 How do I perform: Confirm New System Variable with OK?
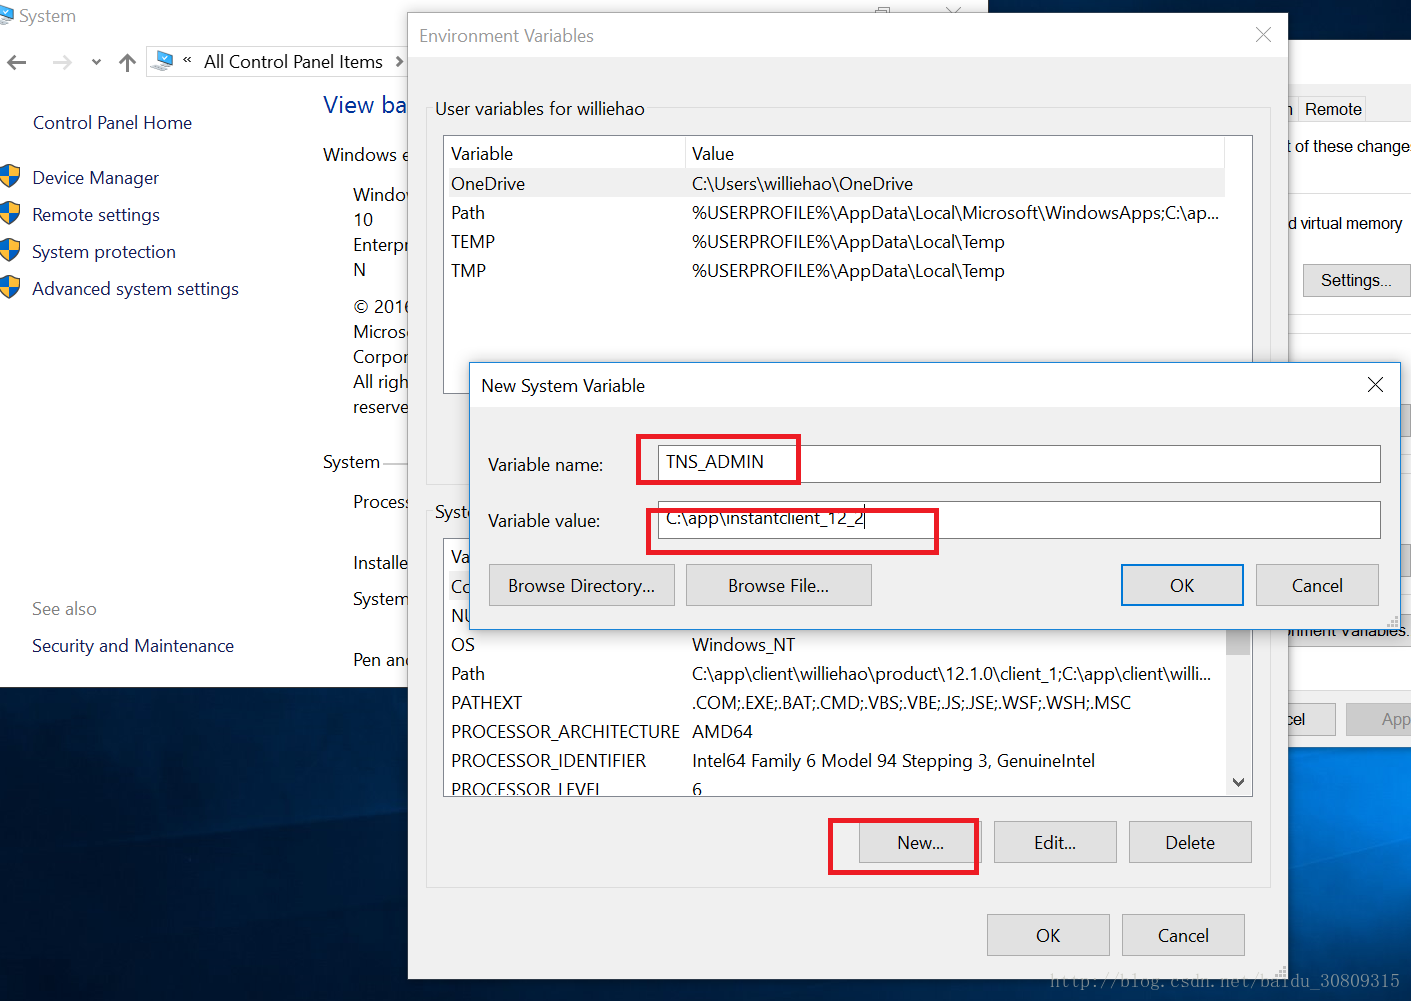pyautogui.click(x=1182, y=585)
